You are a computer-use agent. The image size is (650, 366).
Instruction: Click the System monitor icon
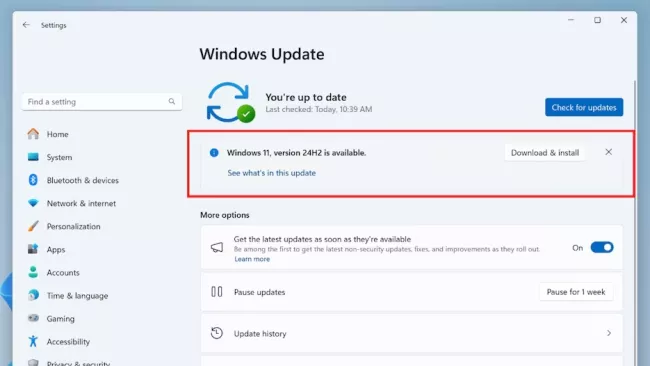click(33, 157)
